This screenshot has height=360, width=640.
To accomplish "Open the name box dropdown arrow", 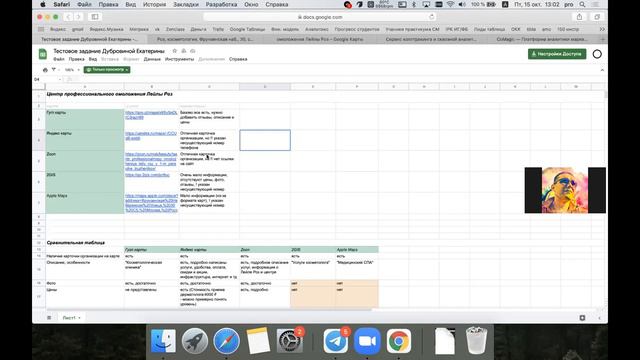I will point(60,79).
